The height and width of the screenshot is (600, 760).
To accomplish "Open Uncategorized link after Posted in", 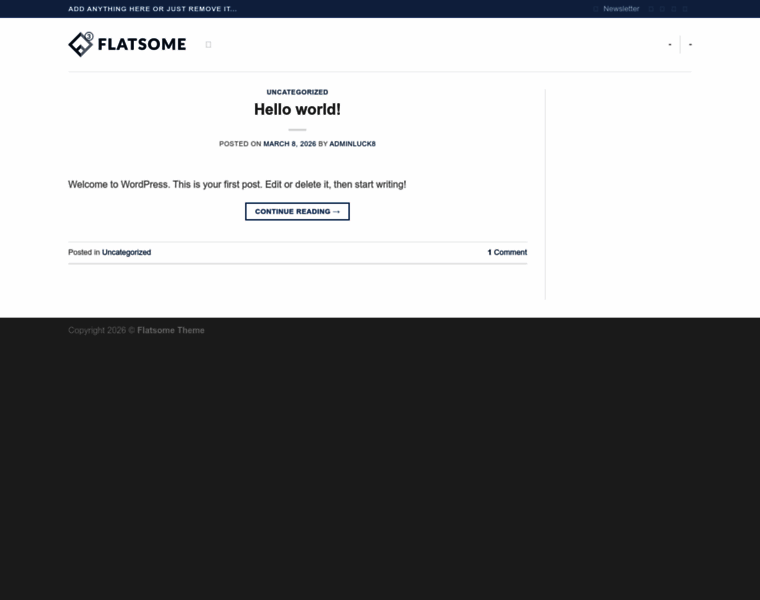I will pos(127,253).
